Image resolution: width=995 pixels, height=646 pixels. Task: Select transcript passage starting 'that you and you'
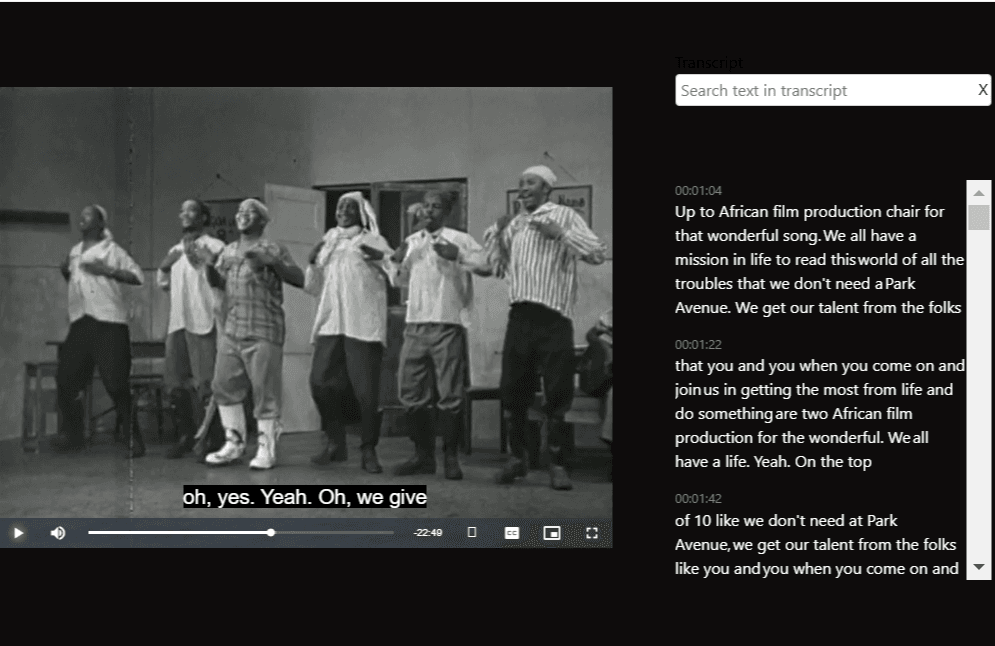pos(819,414)
